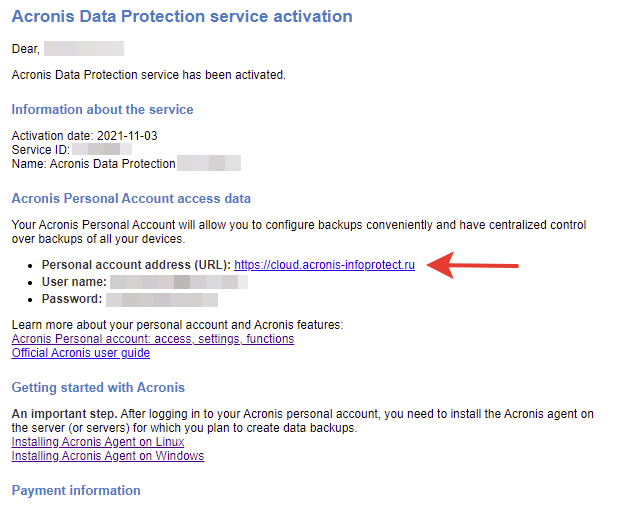Viewport: 622px width, 508px height.
Task: Click the Payment information heading
Action: 76,491
